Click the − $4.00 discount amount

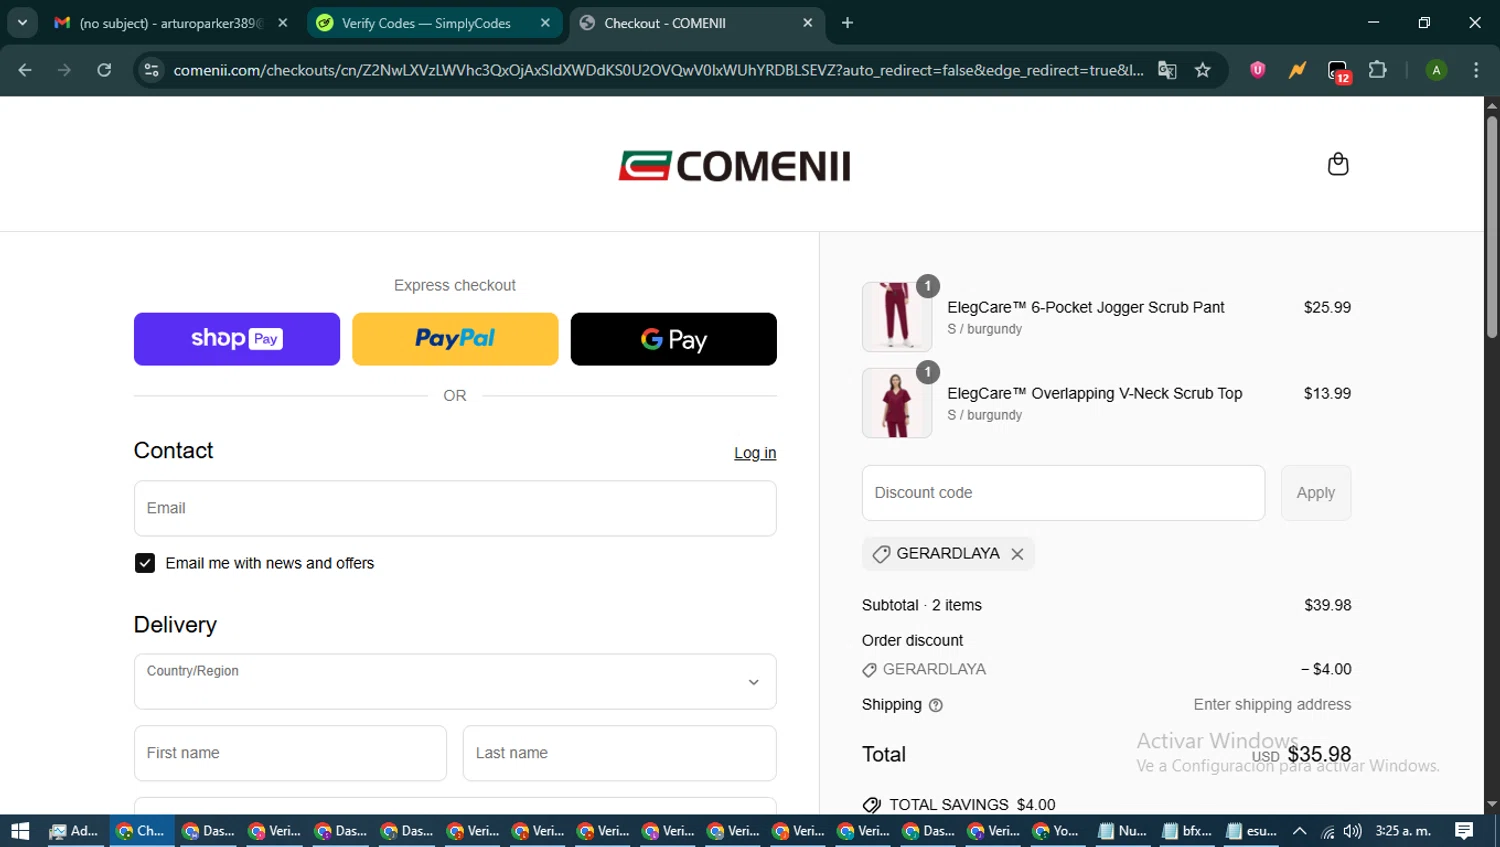pos(1326,669)
